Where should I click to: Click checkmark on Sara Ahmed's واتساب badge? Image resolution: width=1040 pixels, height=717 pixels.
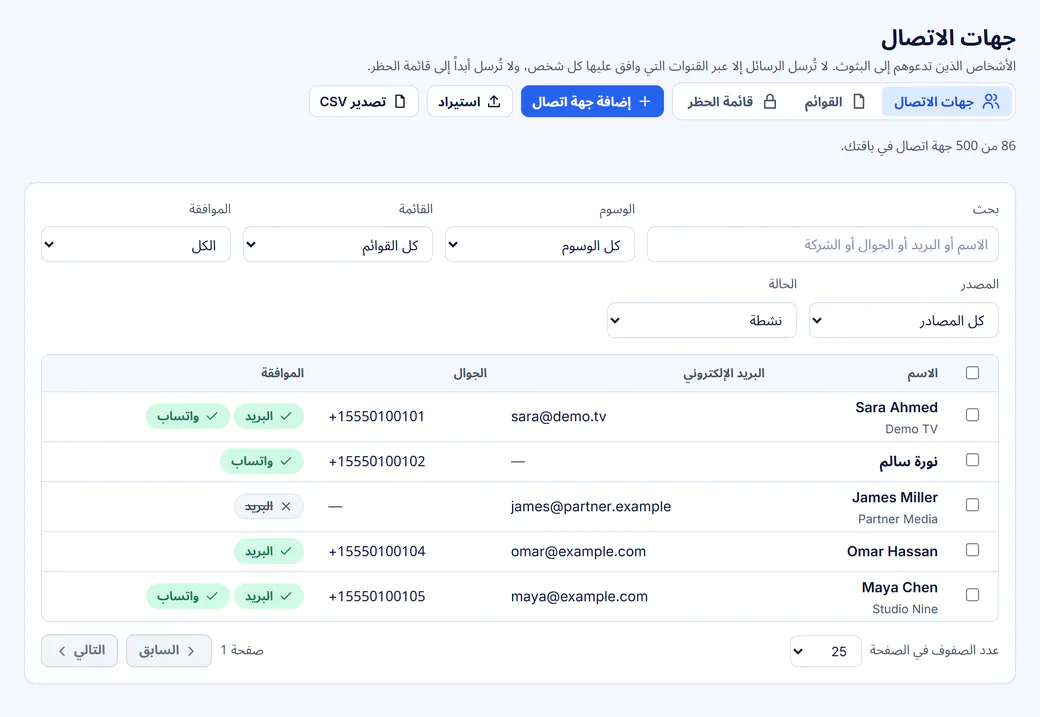(x=212, y=416)
